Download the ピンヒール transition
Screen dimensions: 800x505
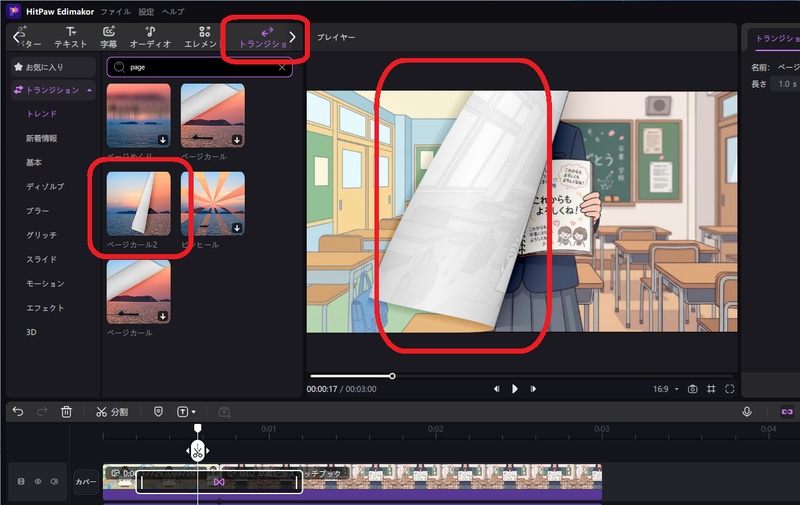click(237, 228)
